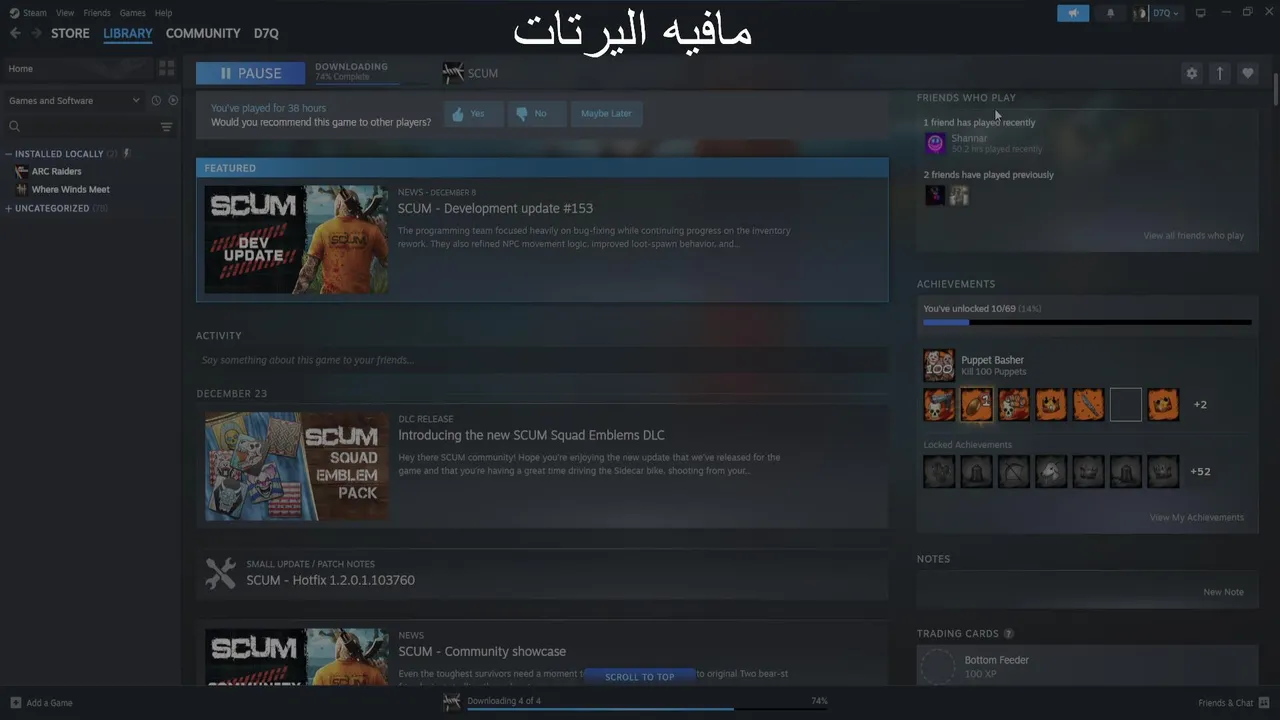The image size is (1280, 720).
Task: Open the Puppet Basher achievement icon
Action: (939, 365)
